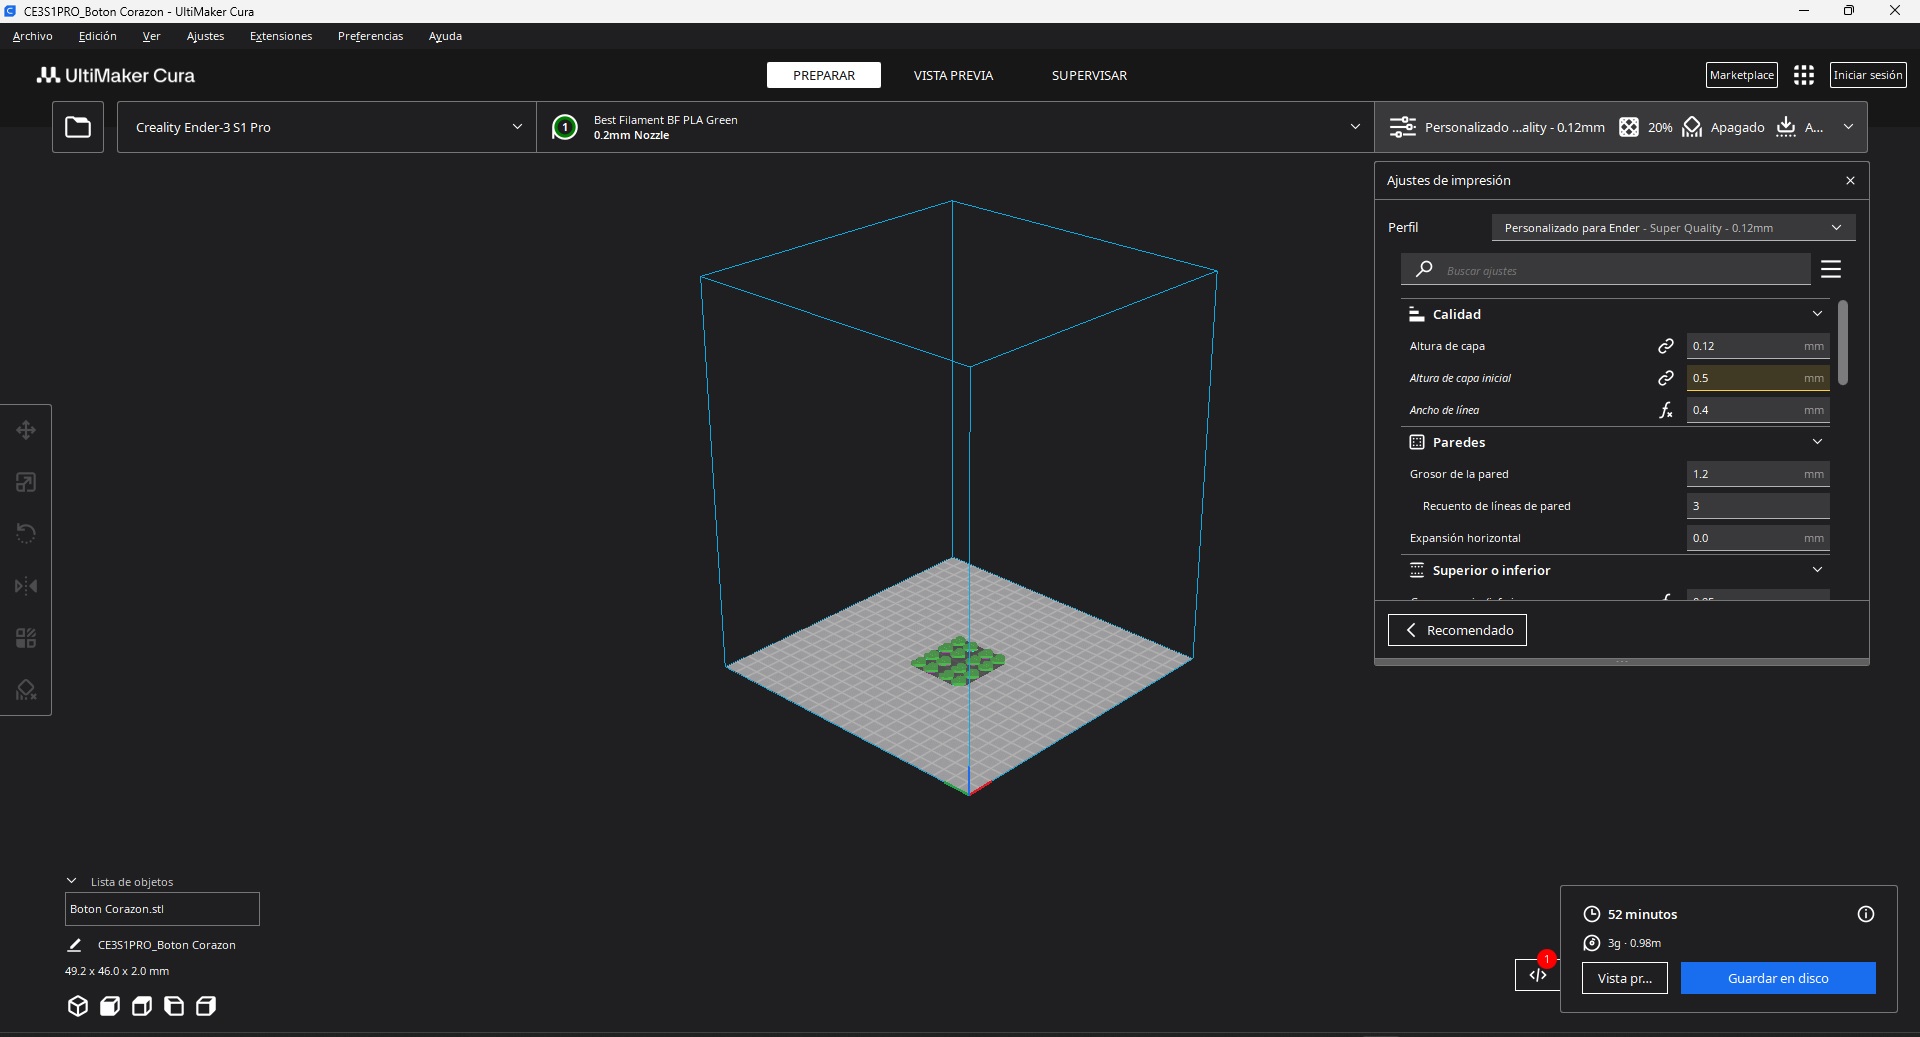Switch to VISTA PREVIA tab
Image resolution: width=1920 pixels, height=1037 pixels.
point(953,75)
